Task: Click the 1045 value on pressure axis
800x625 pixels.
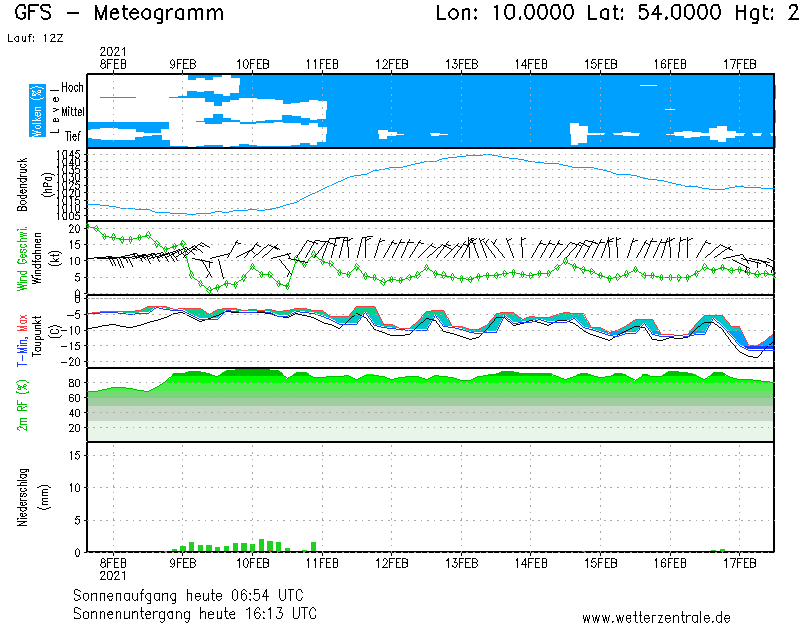Action: click(x=69, y=153)
